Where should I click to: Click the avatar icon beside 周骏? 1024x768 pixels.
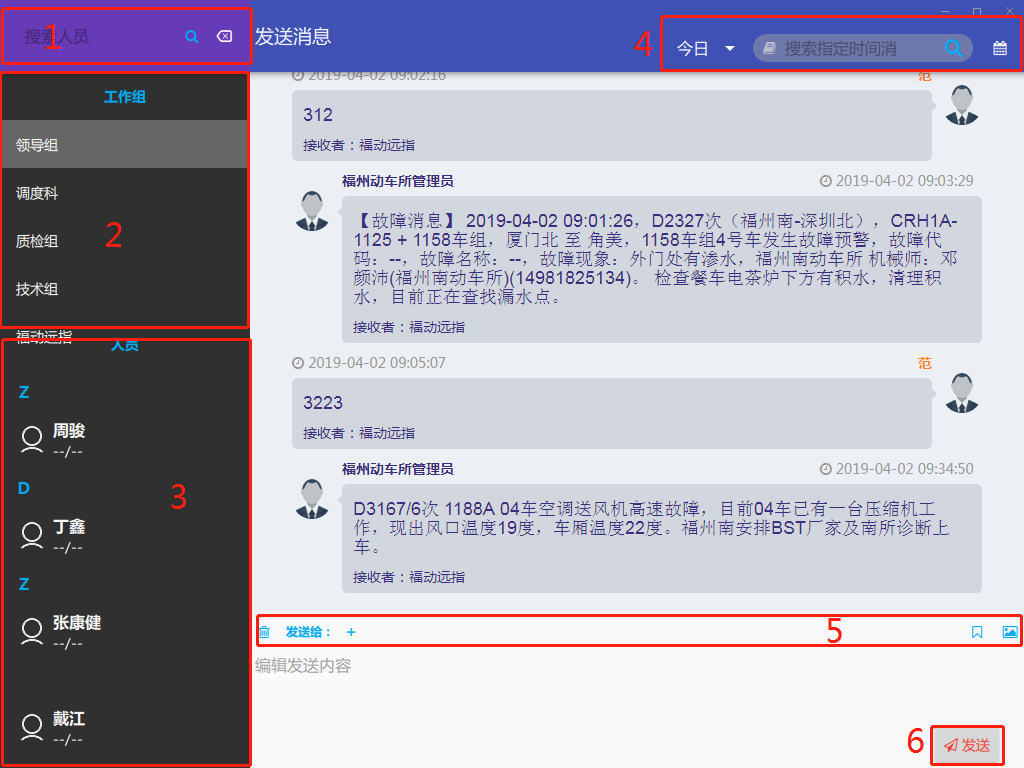[31, 440]
